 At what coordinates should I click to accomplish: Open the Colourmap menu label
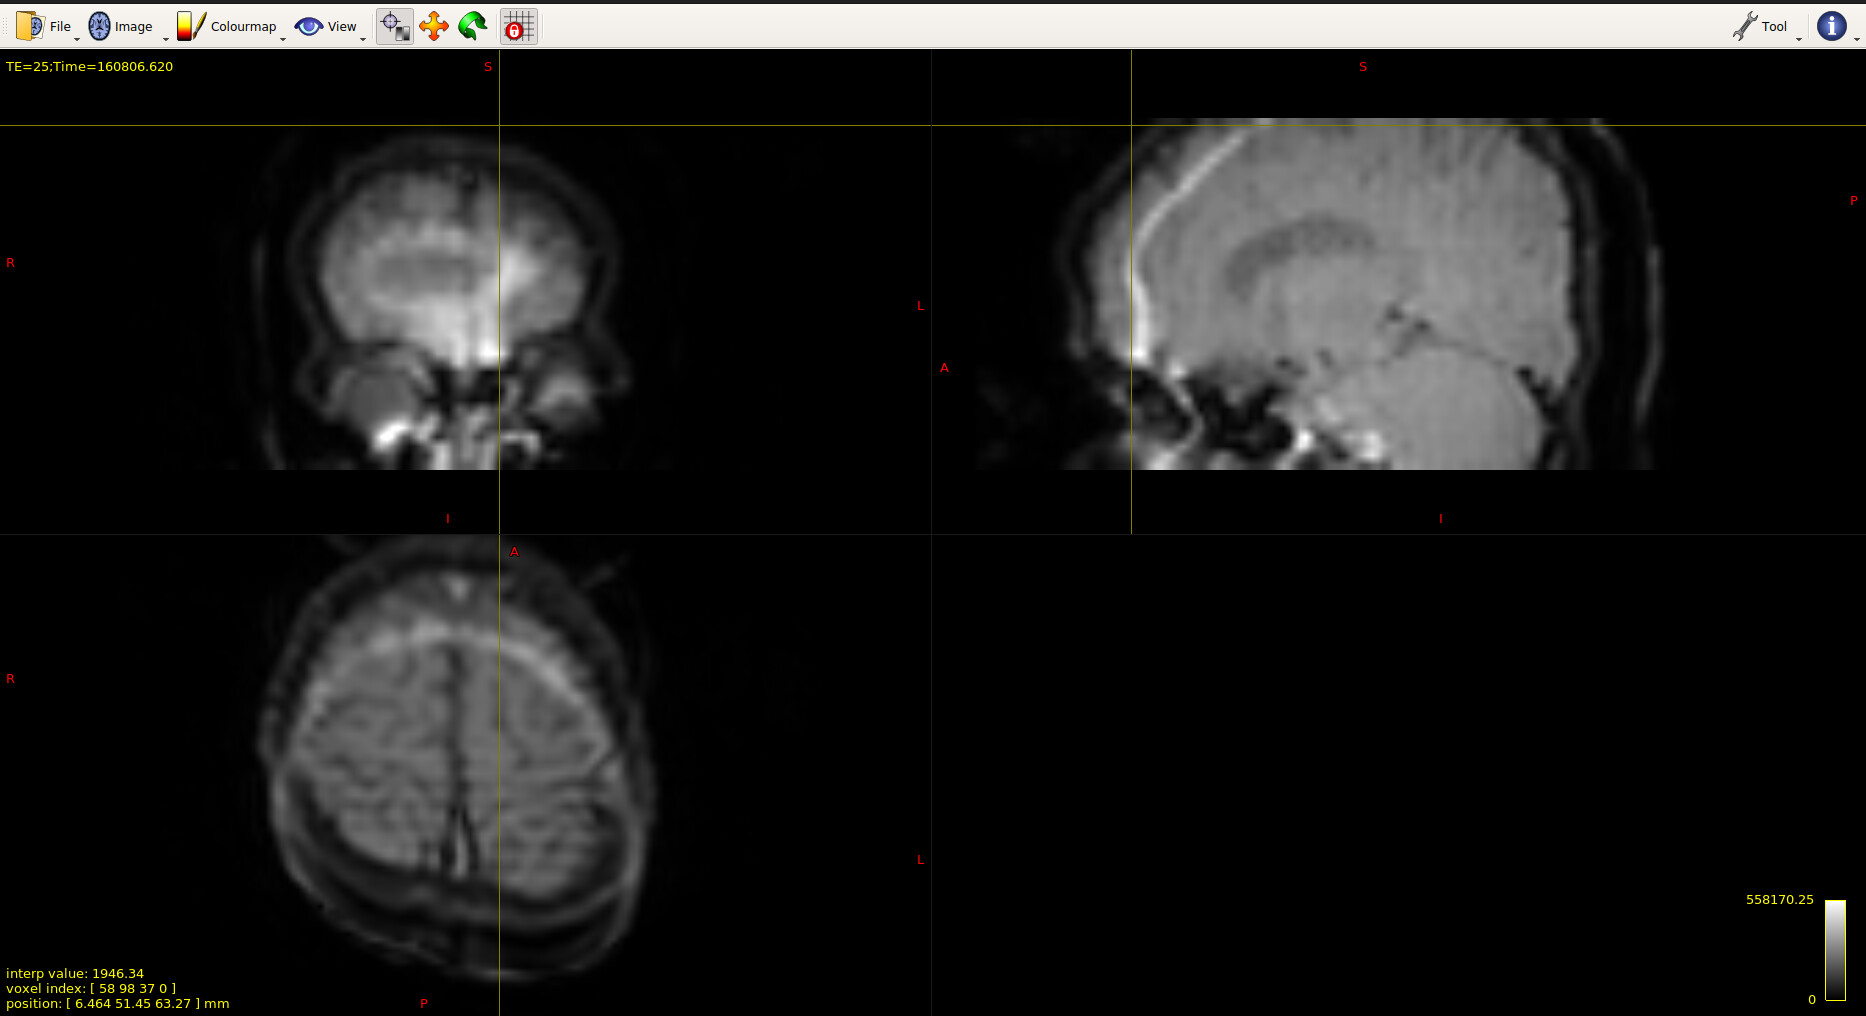click(x=243, y=26)
